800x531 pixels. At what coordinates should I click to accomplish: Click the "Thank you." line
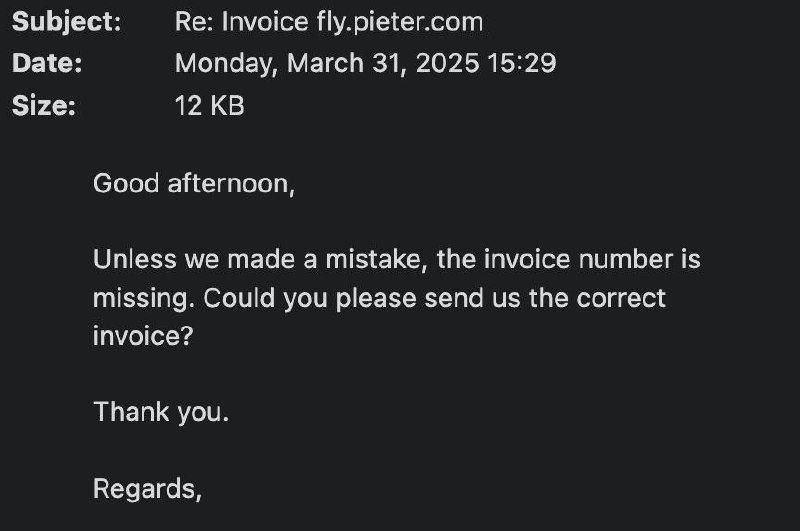pyautogui.click(x=161, y=411)
